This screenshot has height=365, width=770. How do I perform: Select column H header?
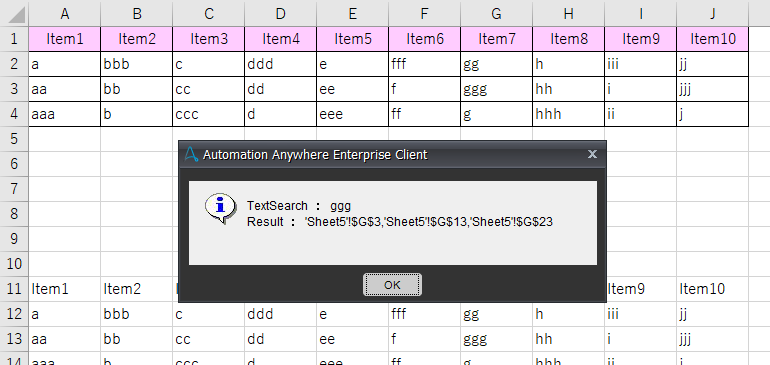[x=569, y=14]
